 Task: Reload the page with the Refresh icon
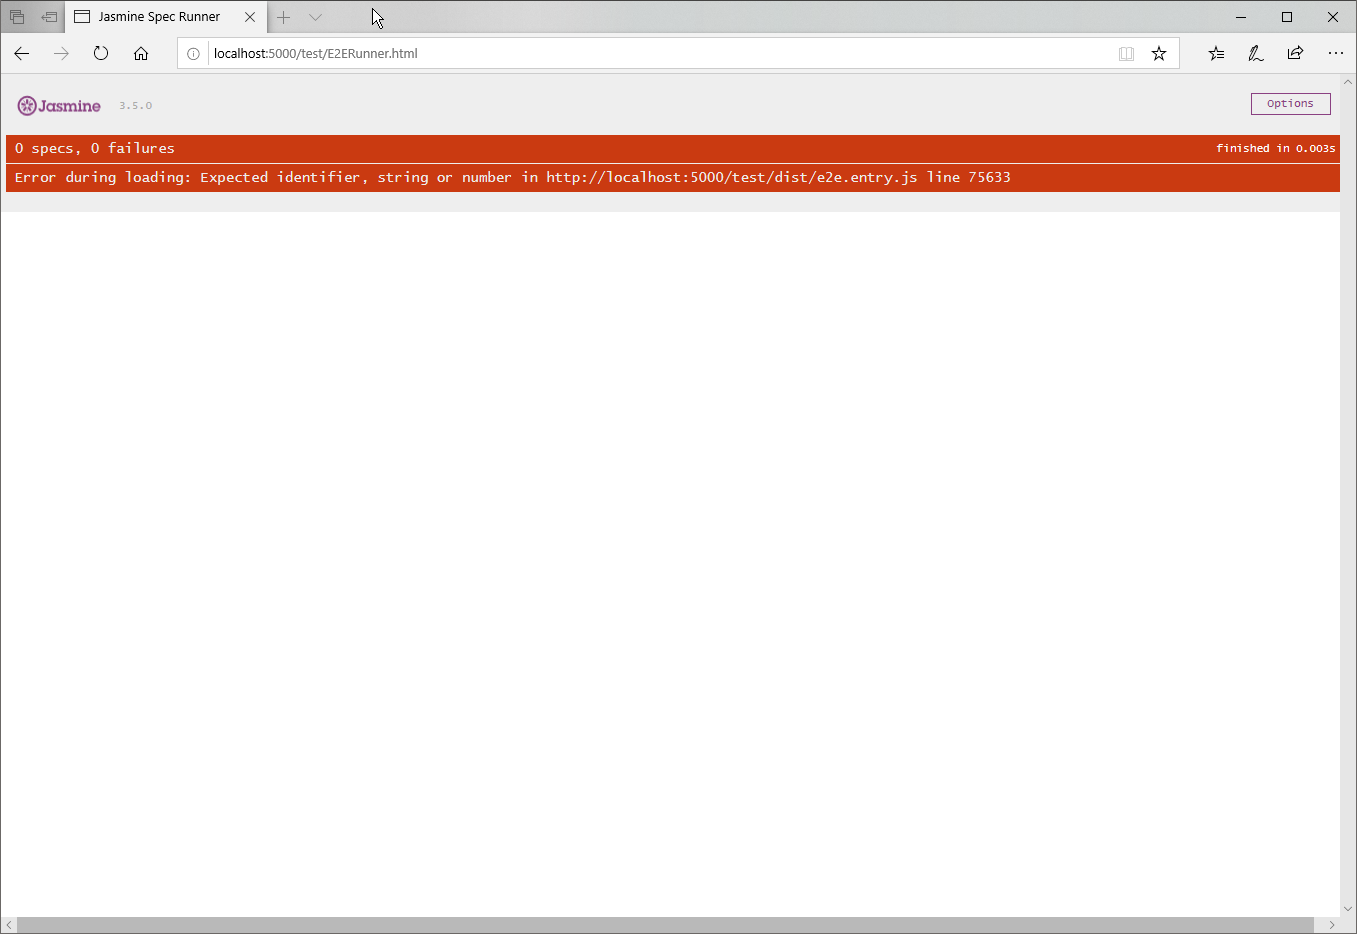(x=101, y=54)
